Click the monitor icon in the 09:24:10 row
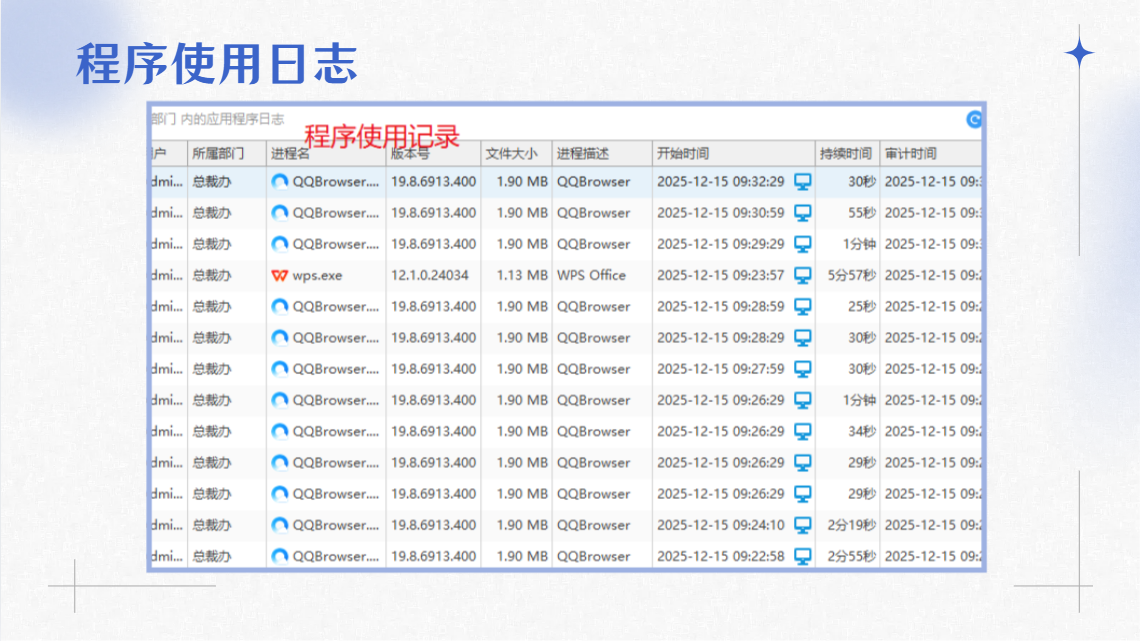The image size is (1140, 641). tap(803, 525)
